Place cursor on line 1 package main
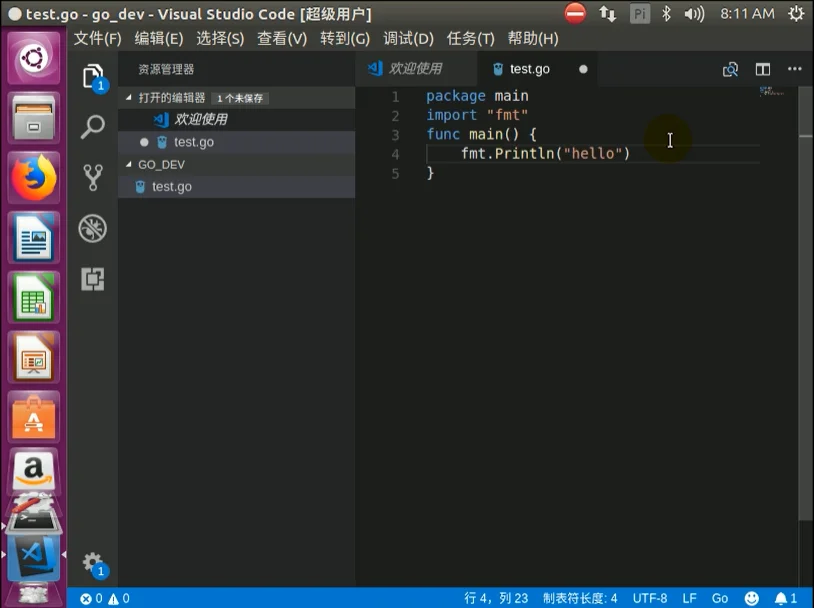The image size is (814, 608). [x=477, y=96]
